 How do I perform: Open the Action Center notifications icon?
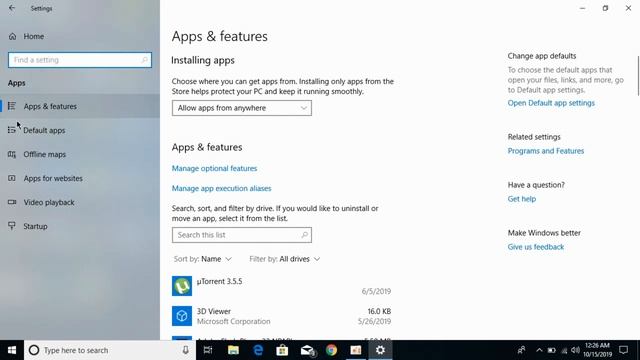point(624,350)
